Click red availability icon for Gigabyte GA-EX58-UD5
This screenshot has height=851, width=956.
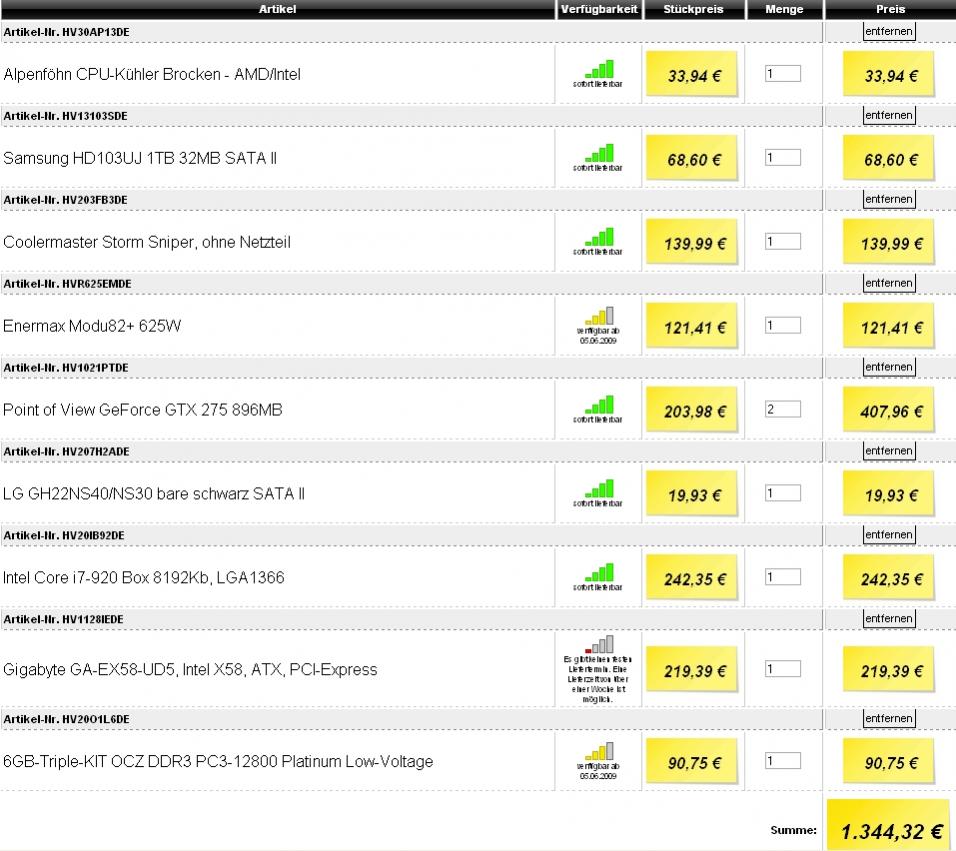tap(599, 644)
